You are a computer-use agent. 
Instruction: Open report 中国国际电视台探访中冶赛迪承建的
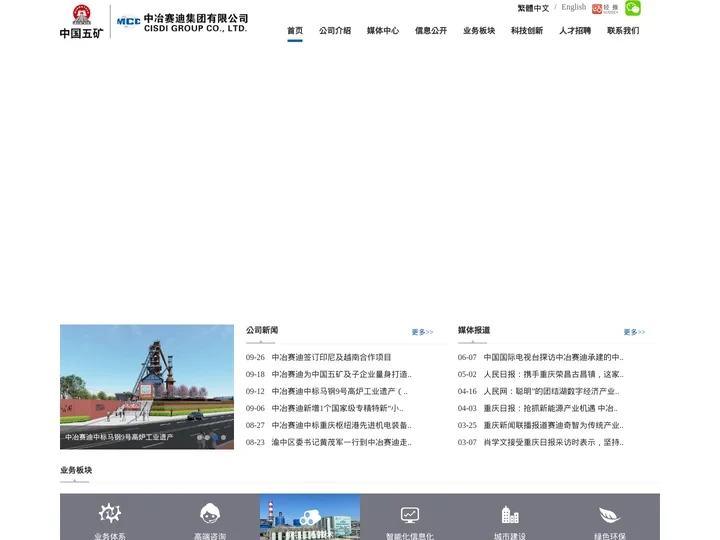point(553,357)
